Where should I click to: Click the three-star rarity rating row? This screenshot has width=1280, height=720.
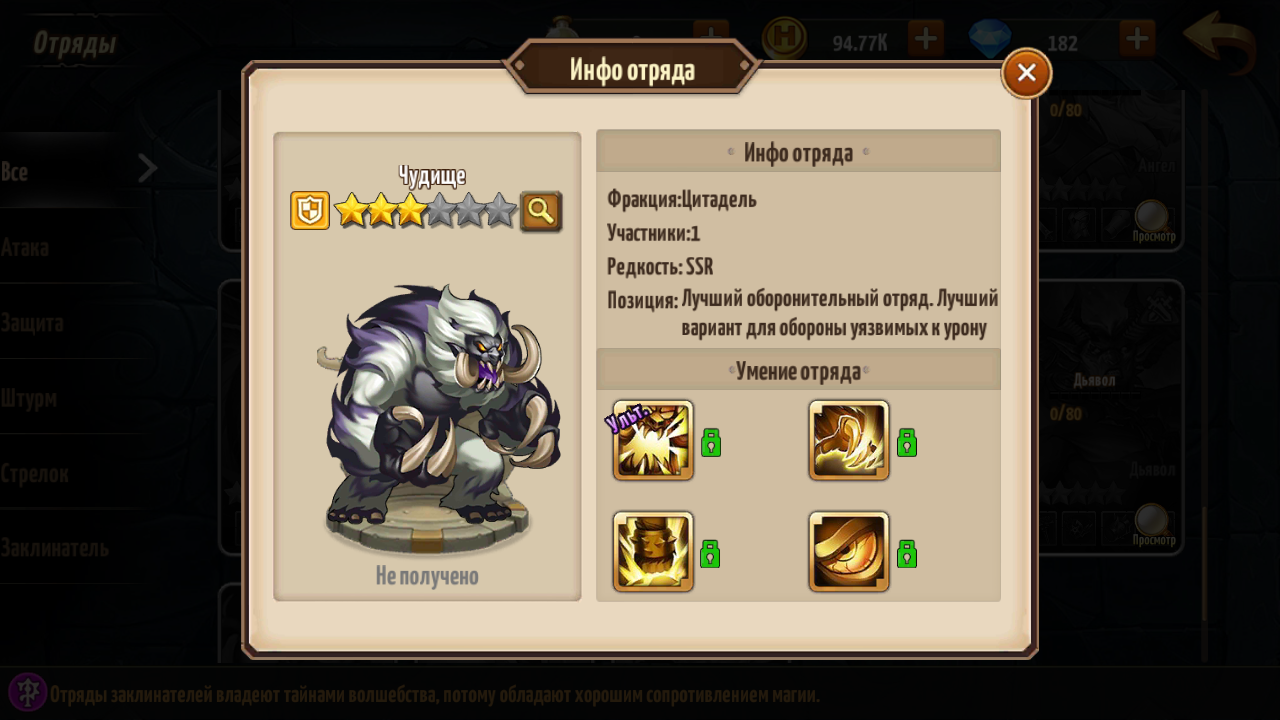(425, 211)
